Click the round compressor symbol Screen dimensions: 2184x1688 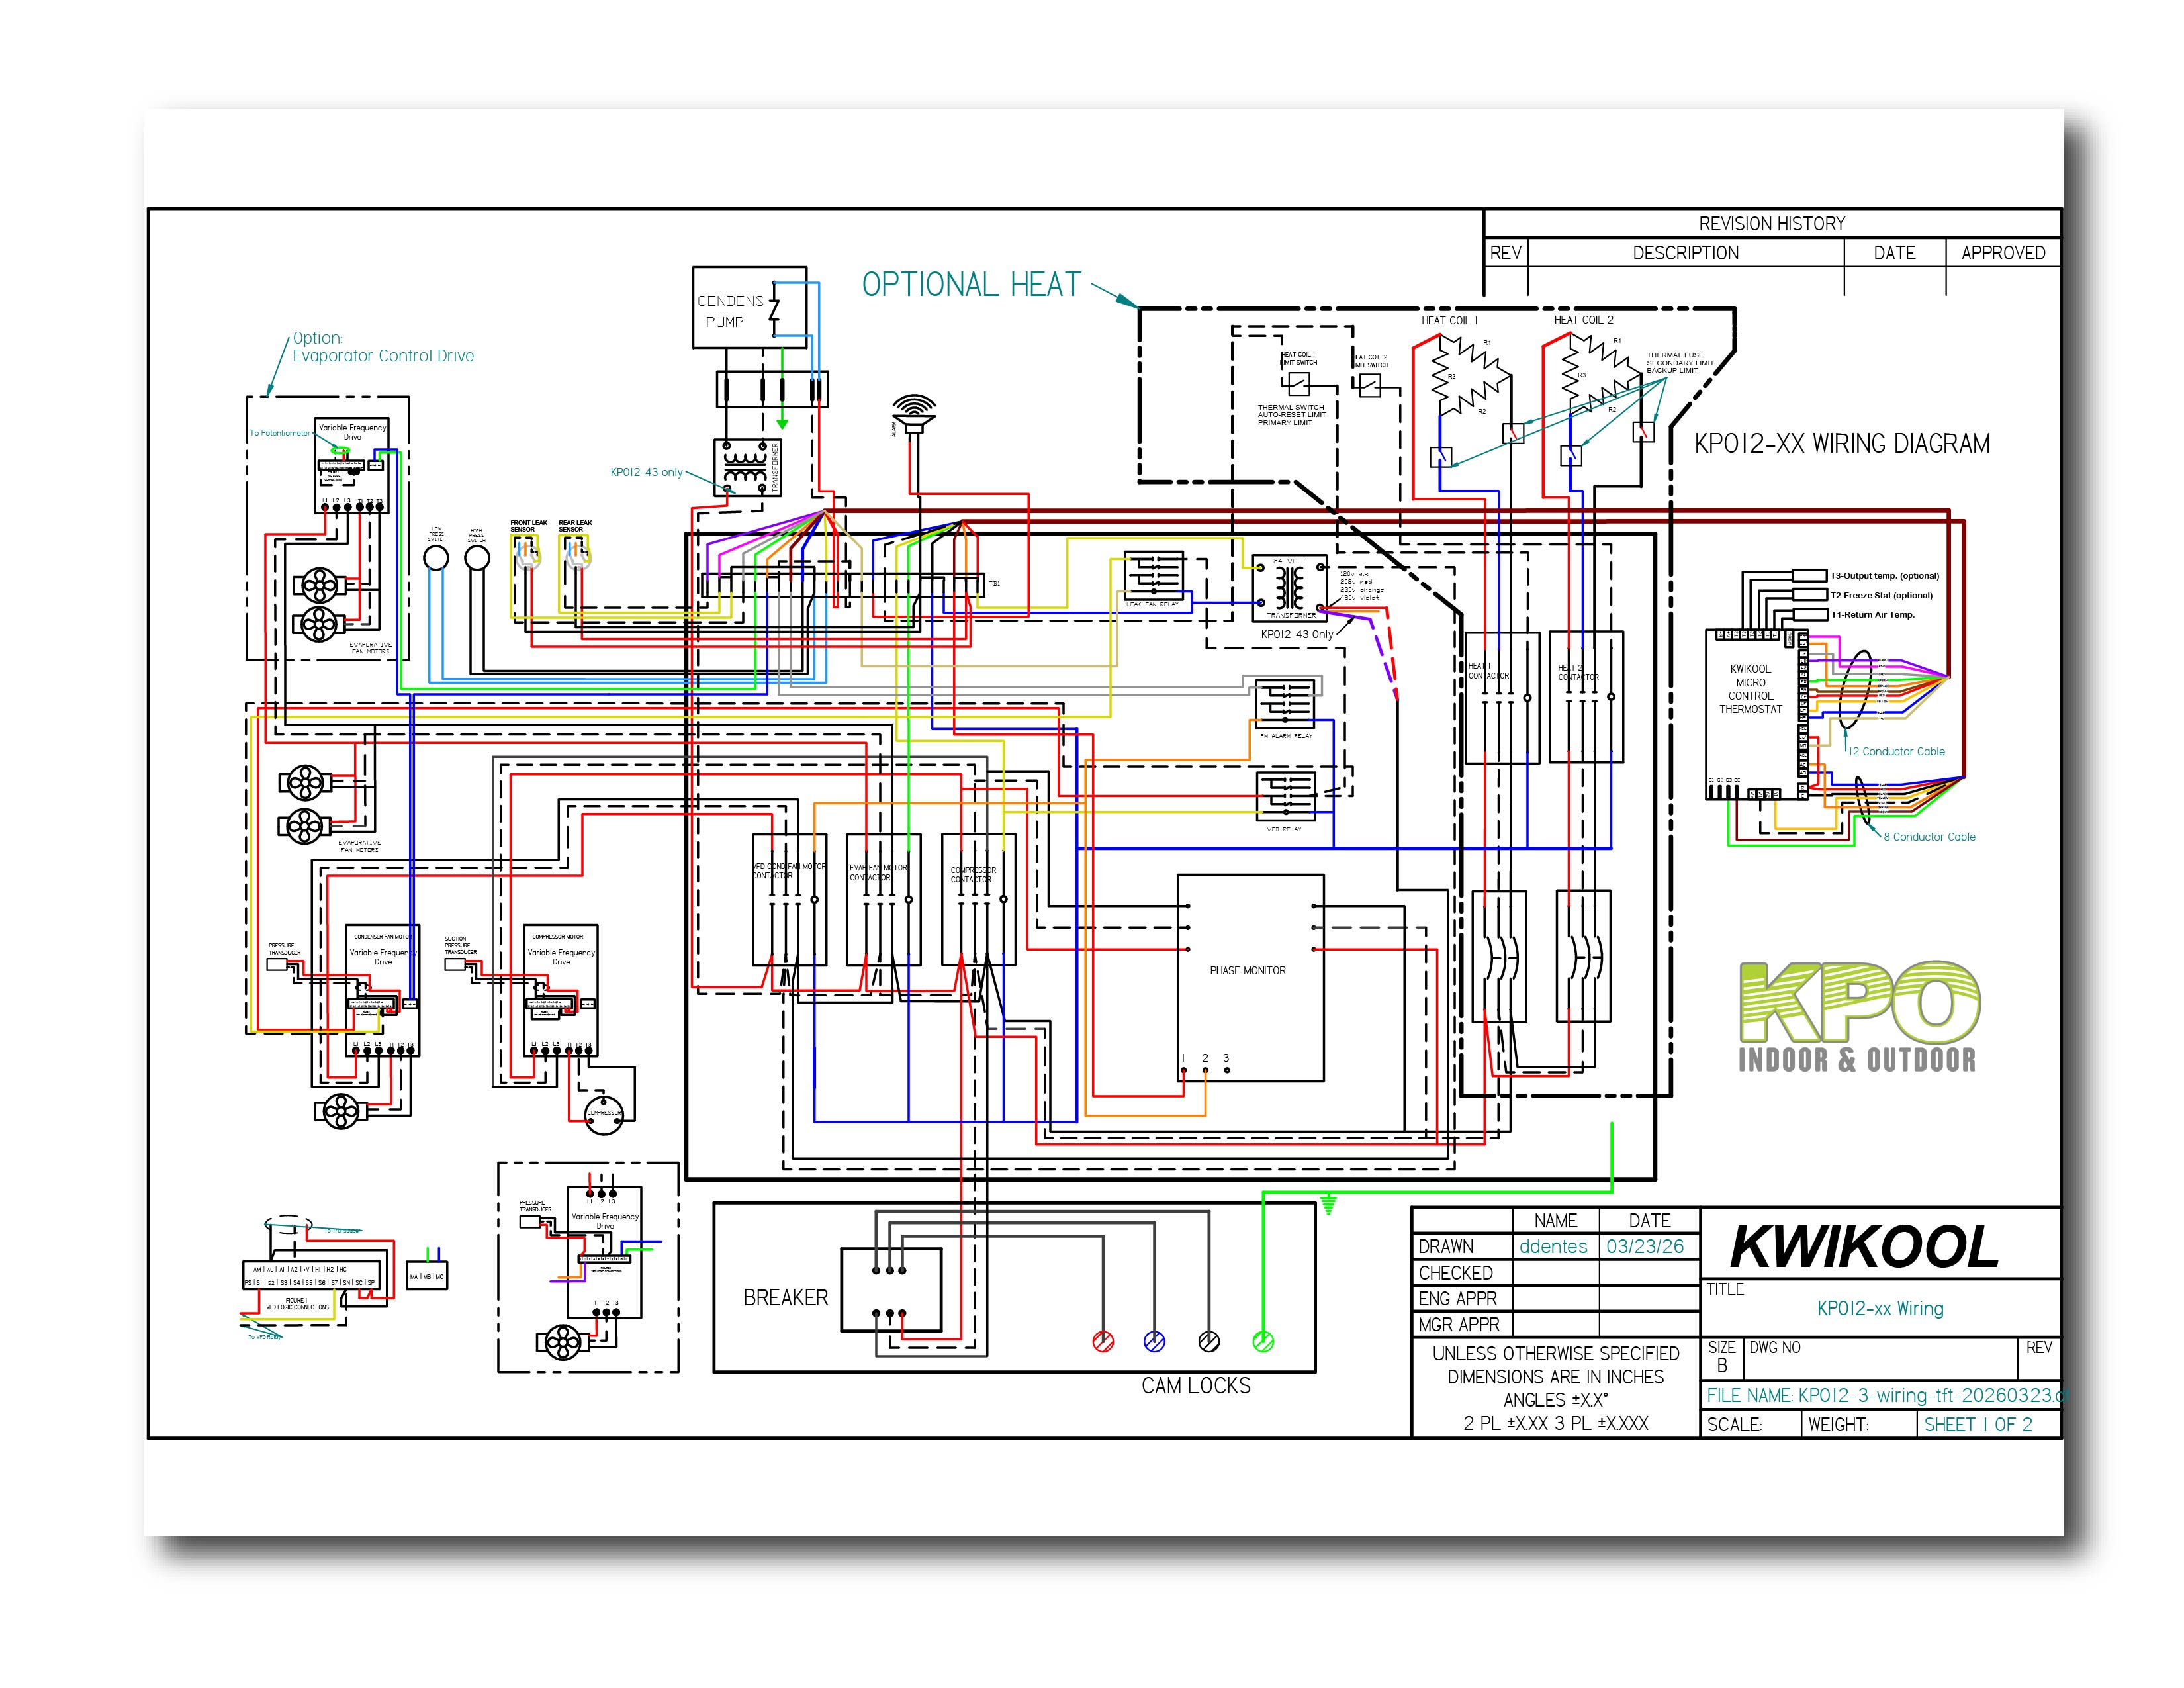[x=603, y=1113]
